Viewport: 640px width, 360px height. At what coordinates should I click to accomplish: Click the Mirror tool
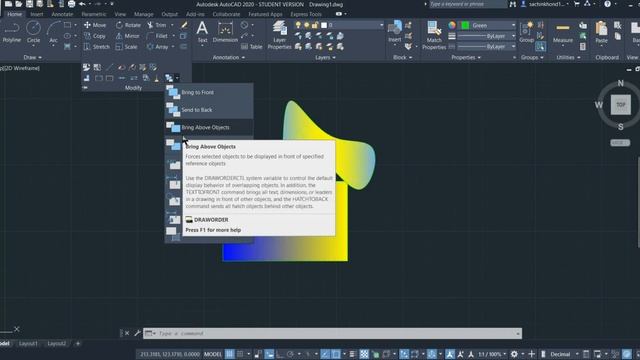click(127, 36)
